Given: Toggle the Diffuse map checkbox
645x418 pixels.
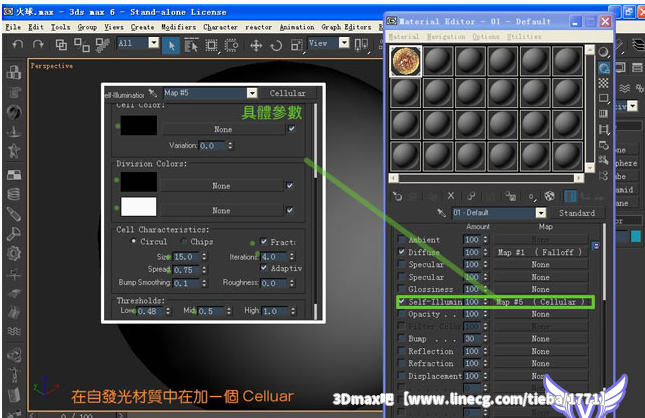Looking at the screenshot, I should coord(401,252).
